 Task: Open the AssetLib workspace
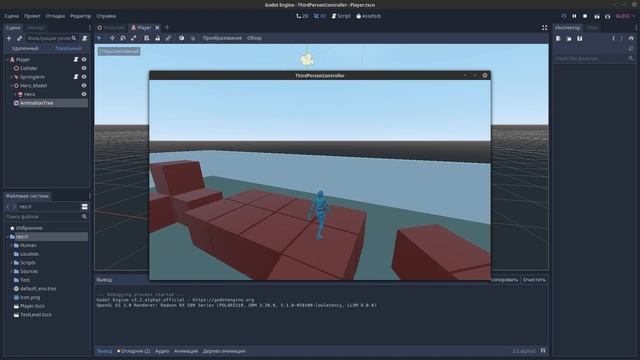point(369,16)
